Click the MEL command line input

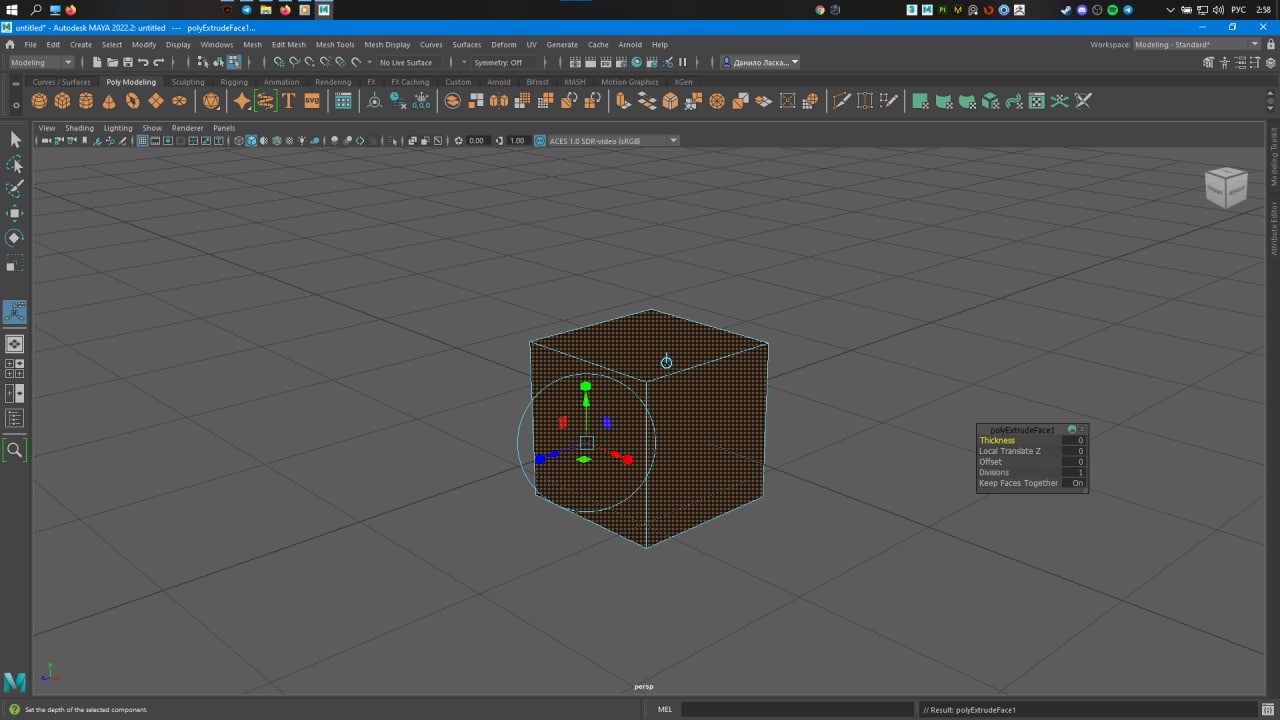click(797, 709)
